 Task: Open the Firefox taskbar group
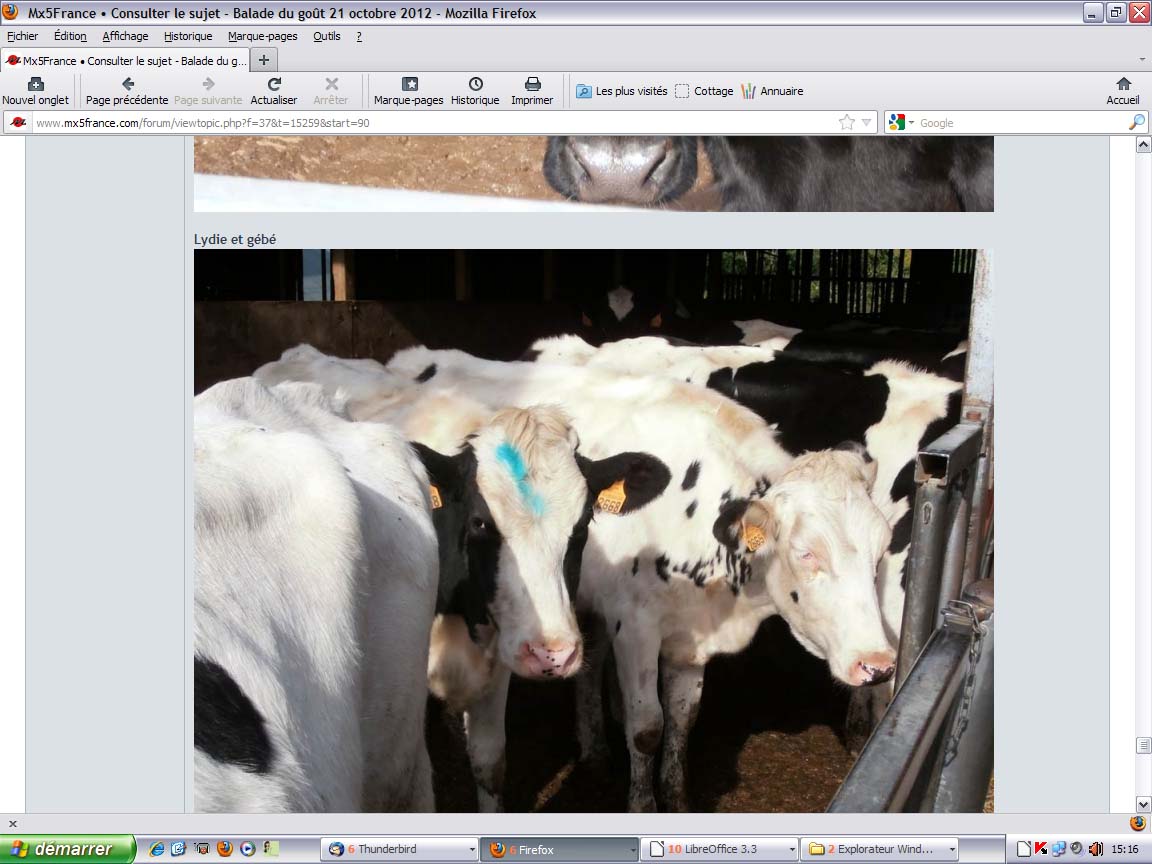[559, 849]
